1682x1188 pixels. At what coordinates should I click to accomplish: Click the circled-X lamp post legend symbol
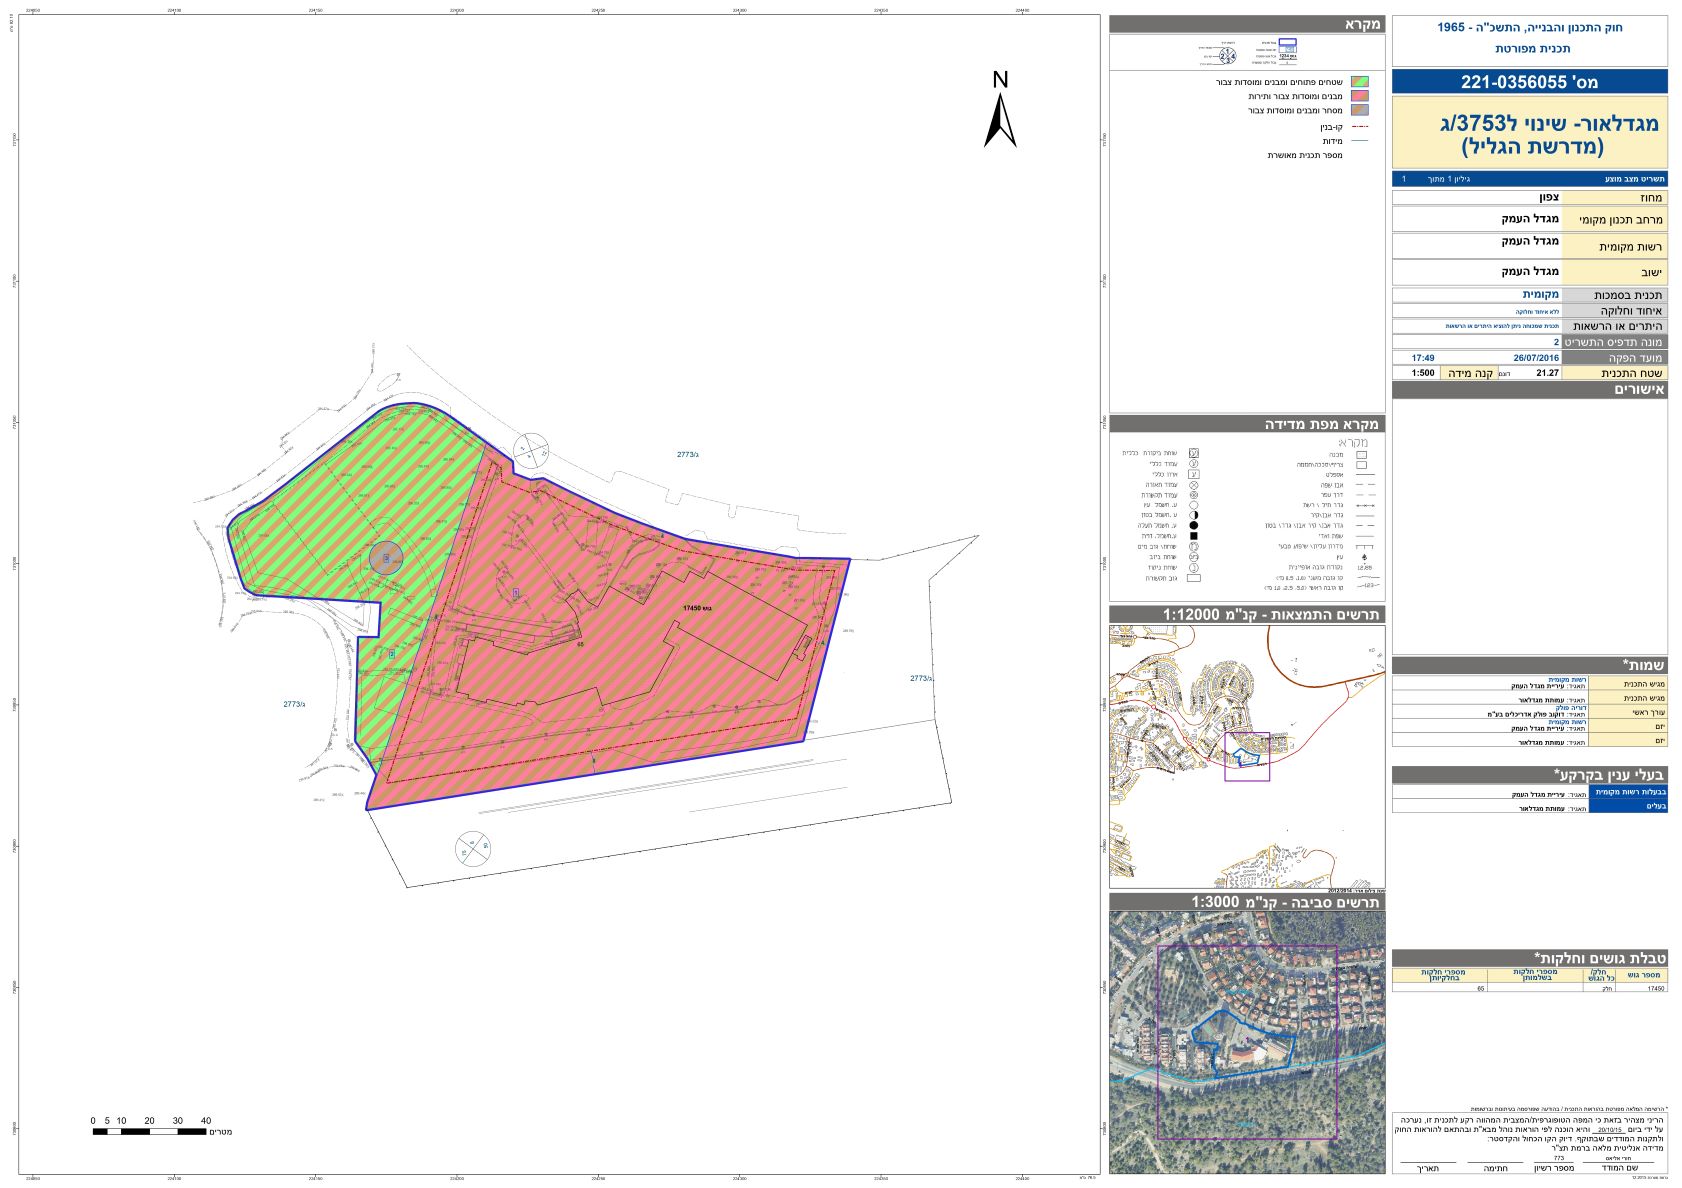(x=1193, y=484)
